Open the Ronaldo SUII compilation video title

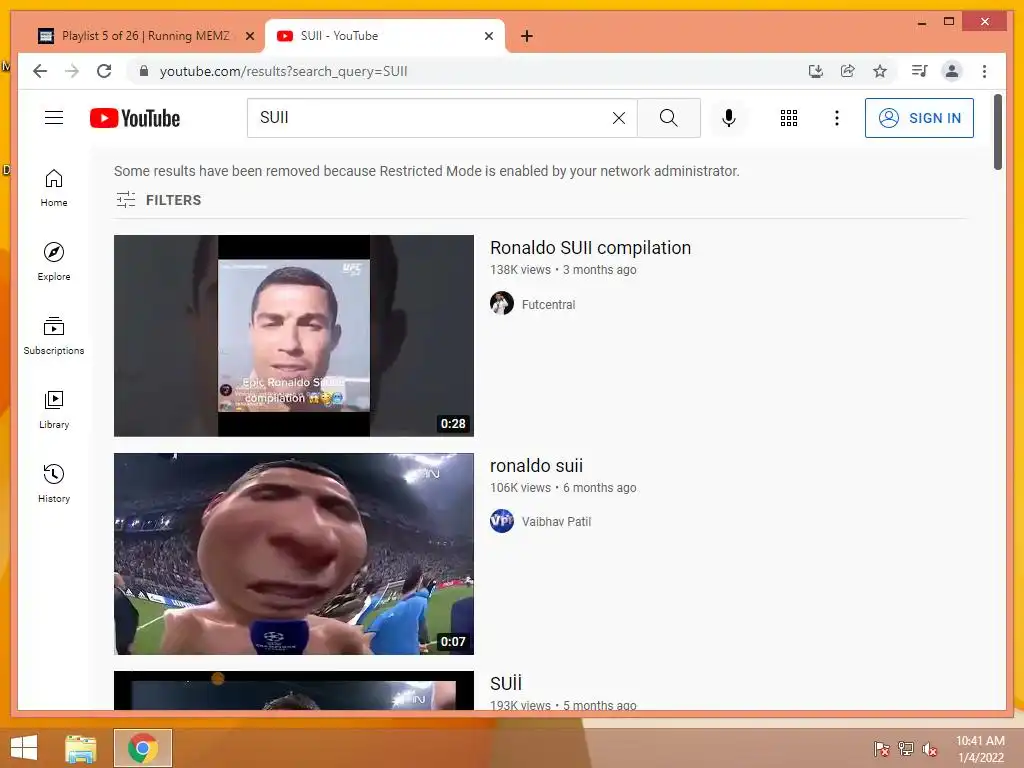click(x=590, y=248)
